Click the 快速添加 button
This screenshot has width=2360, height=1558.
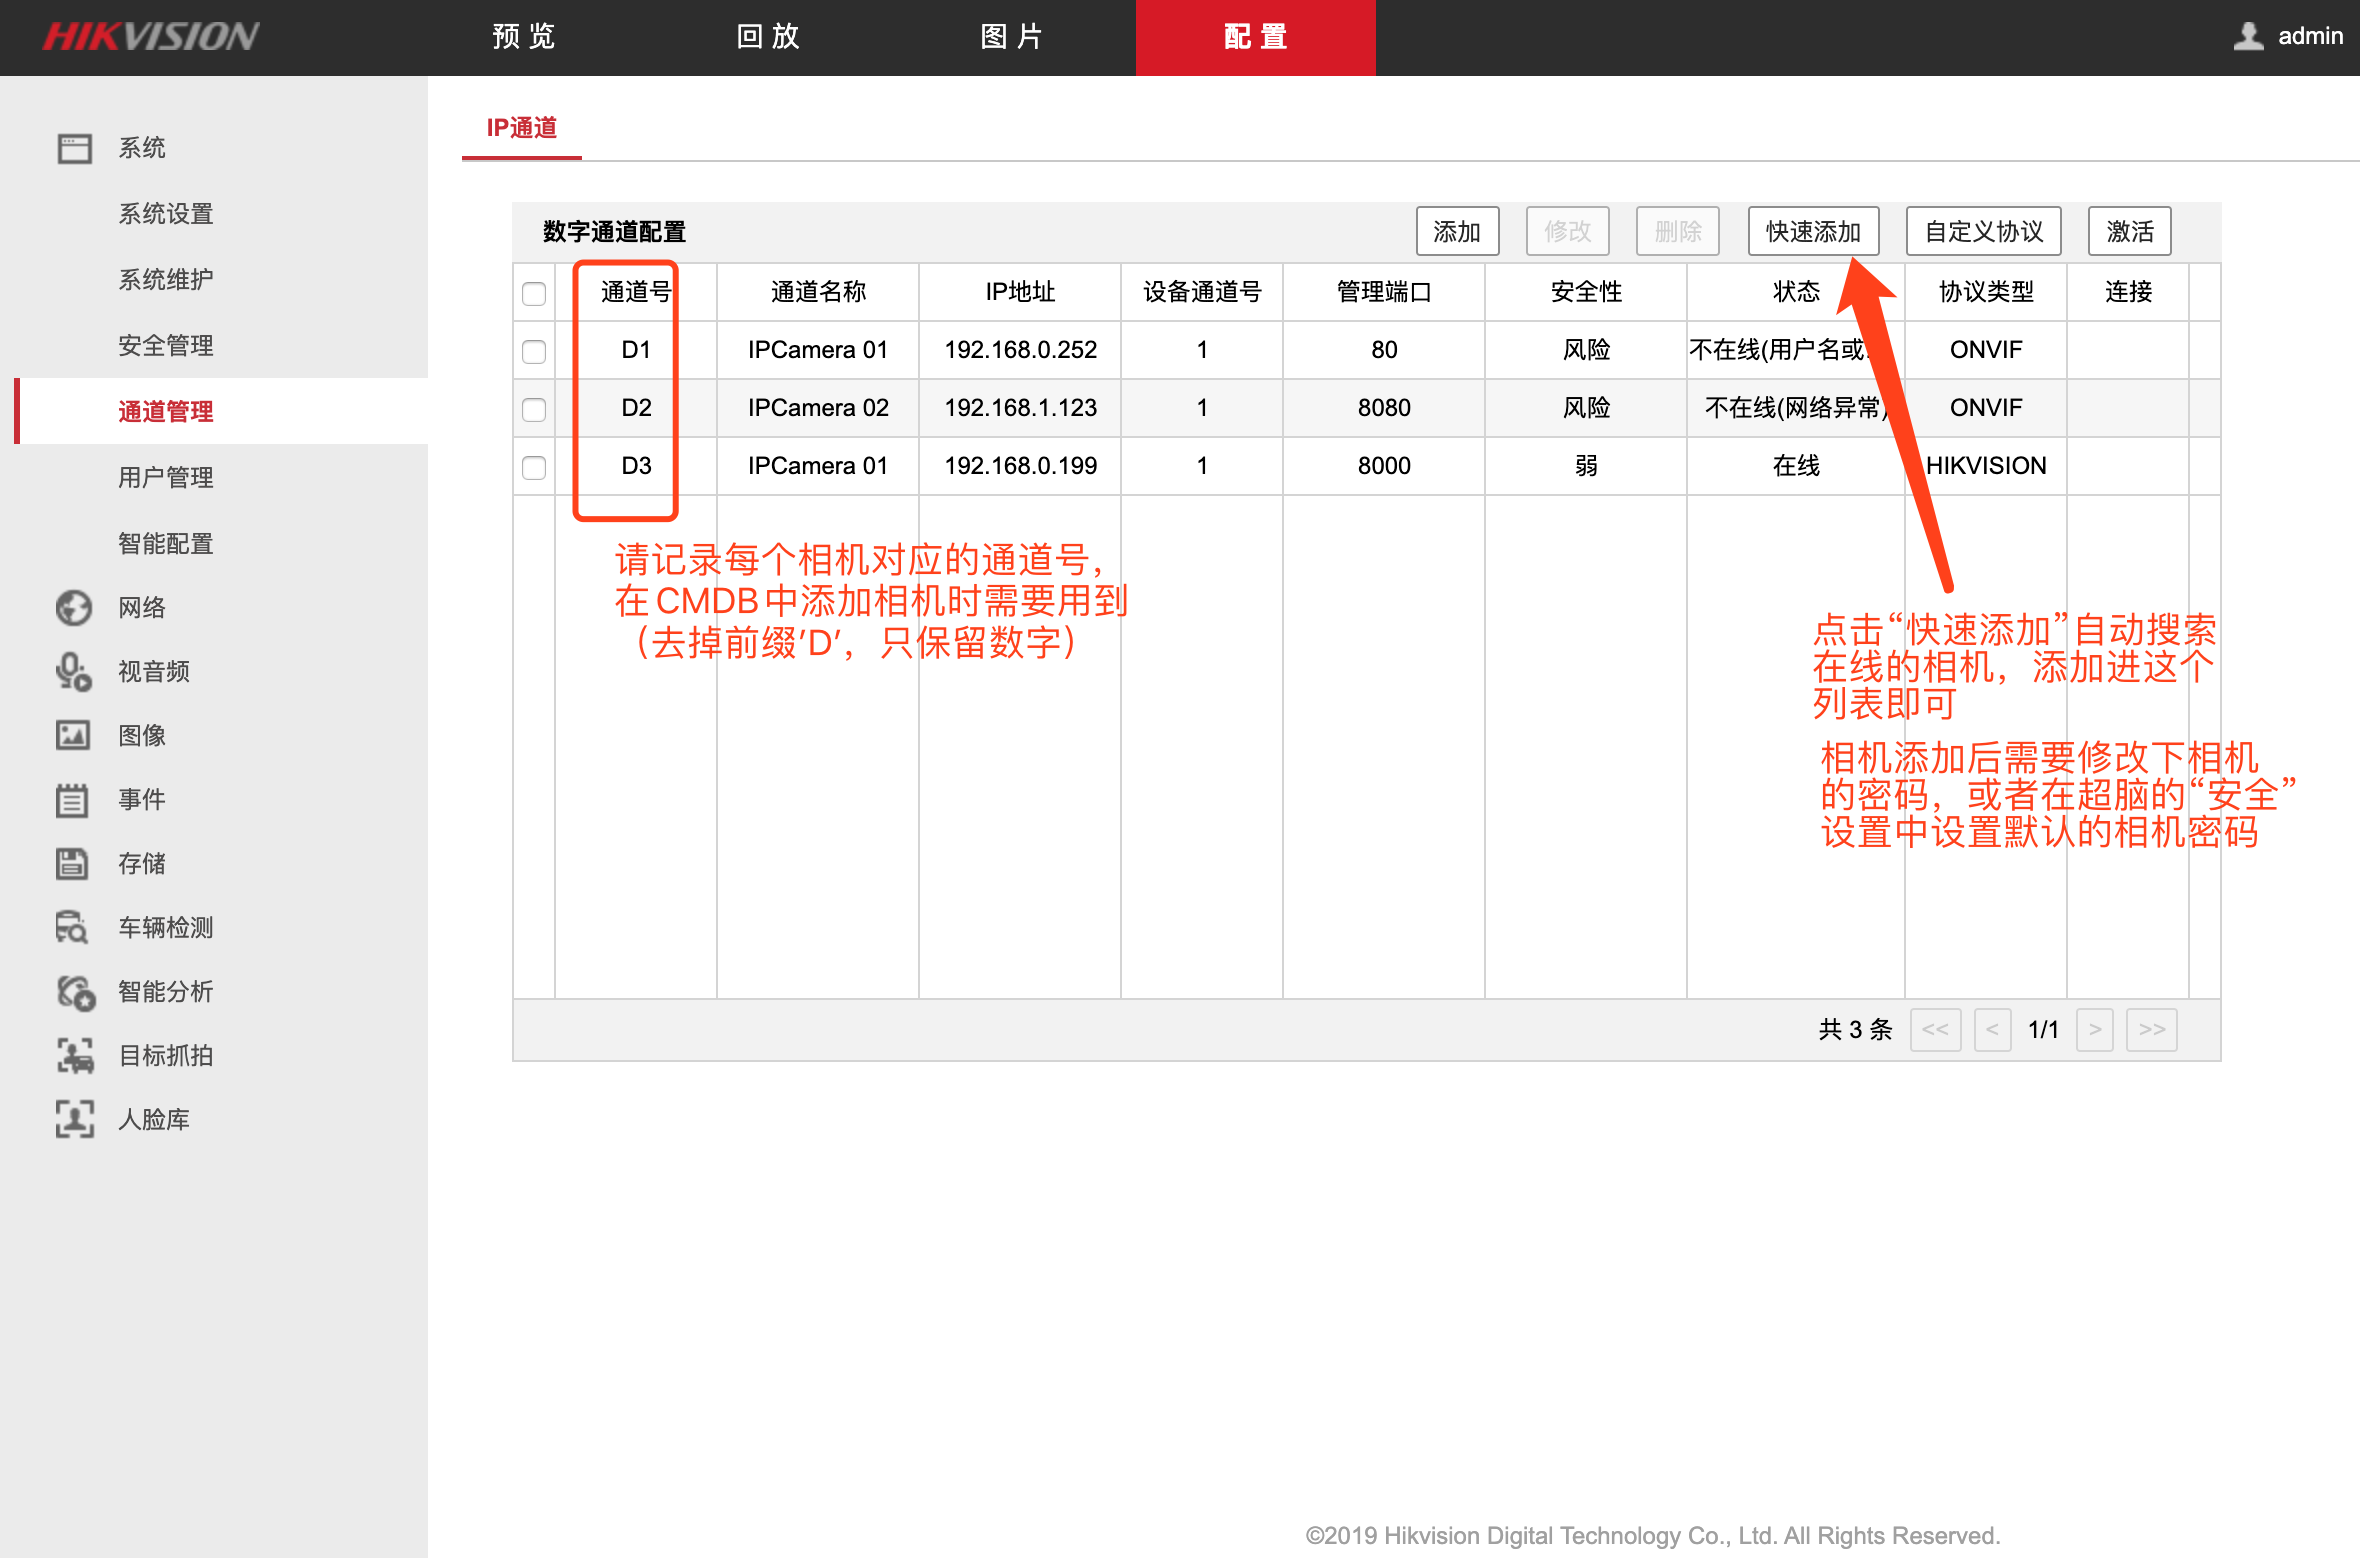[1812, 232]
